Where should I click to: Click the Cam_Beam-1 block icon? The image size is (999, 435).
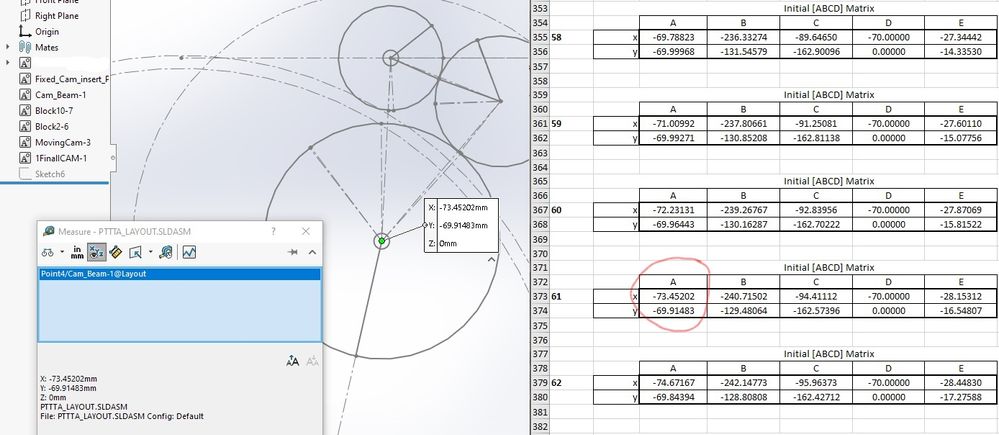[x=25, y=95]
